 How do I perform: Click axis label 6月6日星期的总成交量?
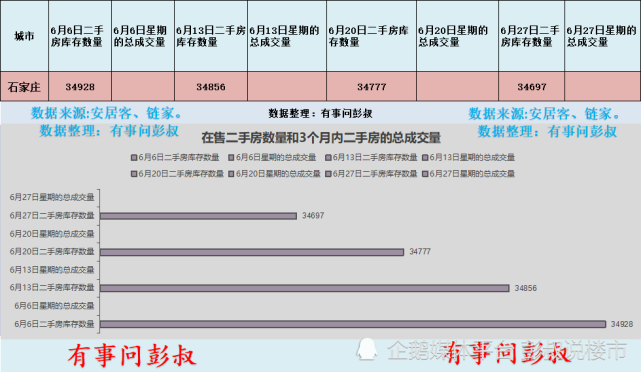tap(54, 306)
